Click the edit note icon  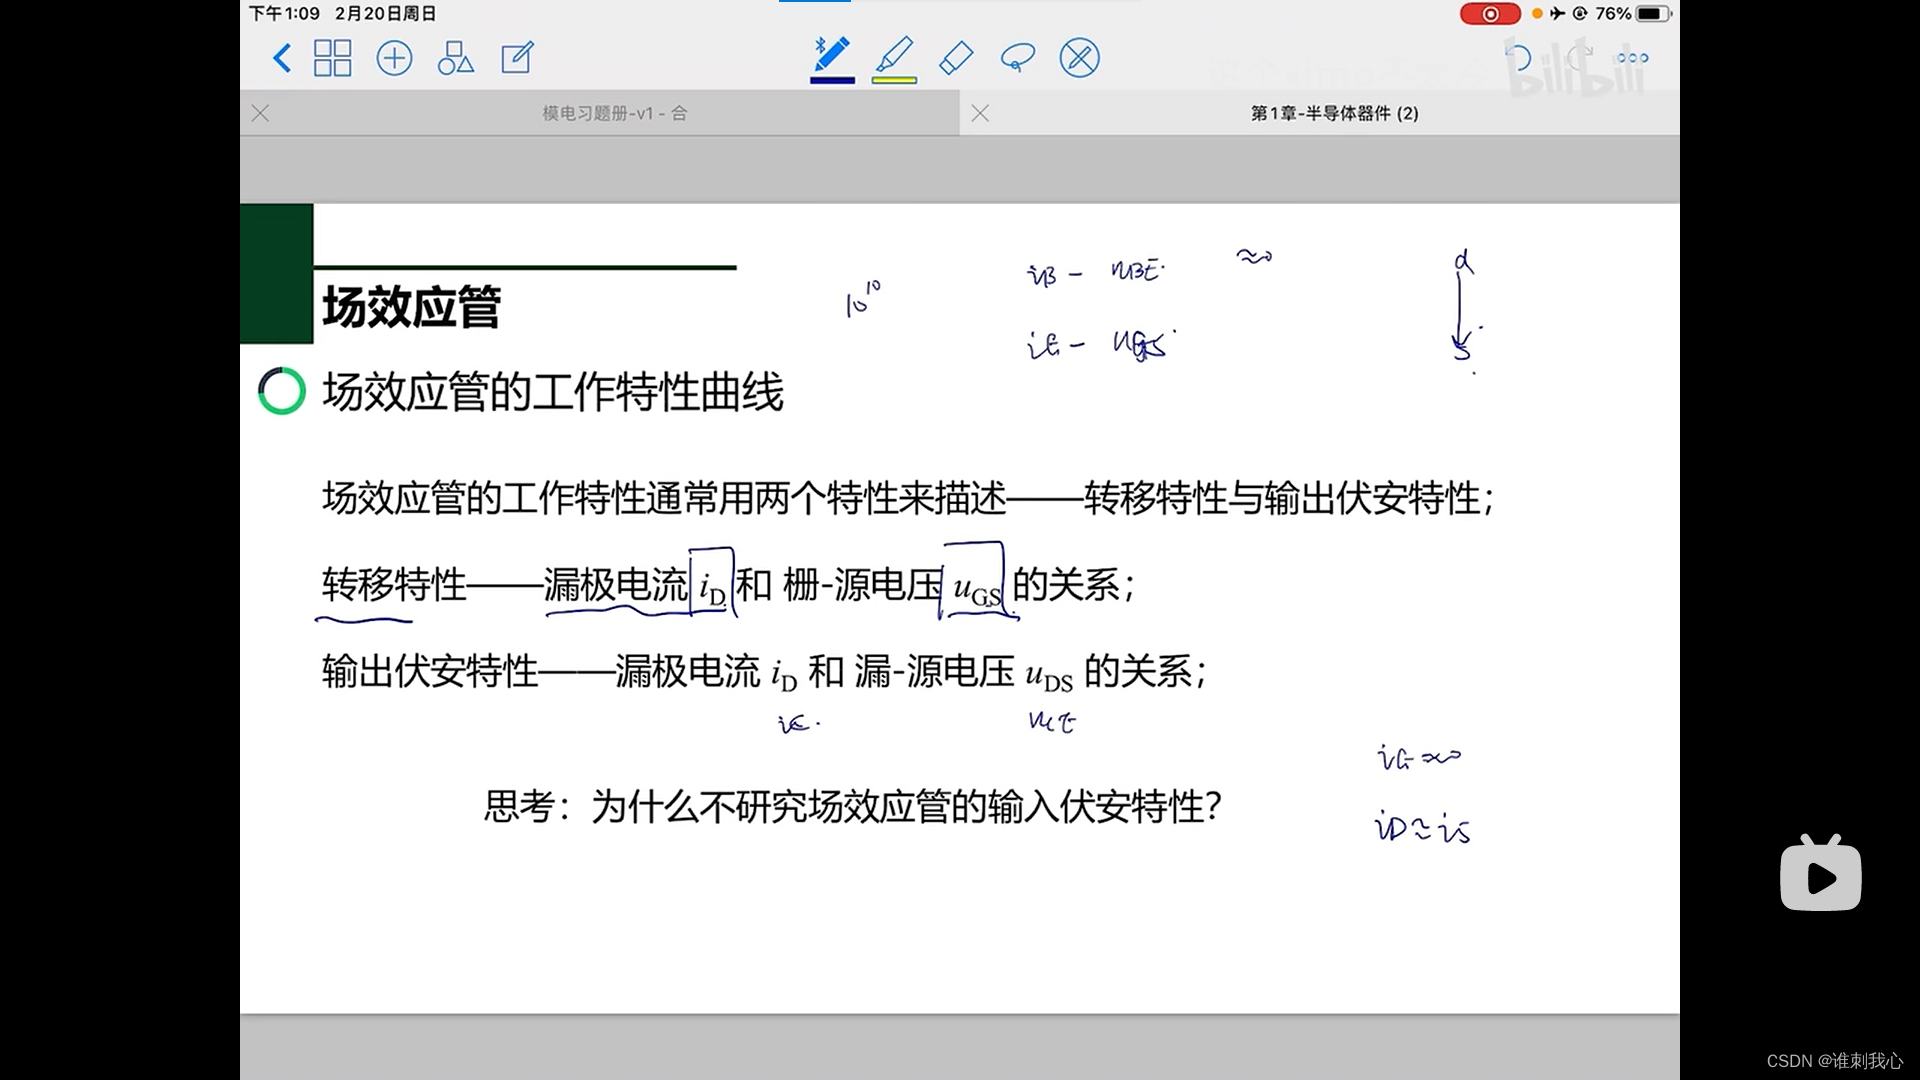(517, 58)
